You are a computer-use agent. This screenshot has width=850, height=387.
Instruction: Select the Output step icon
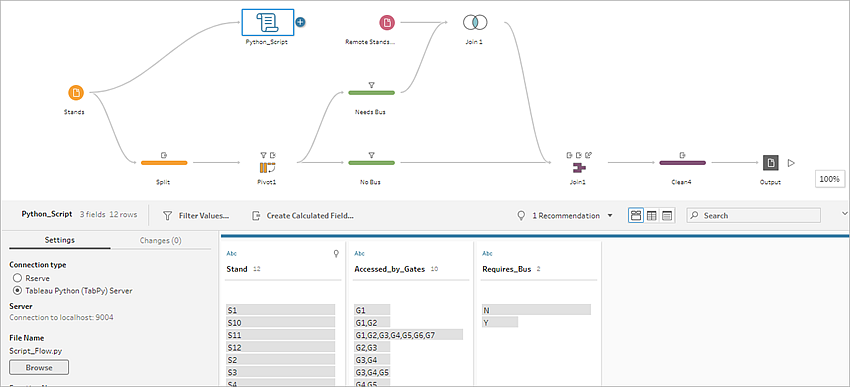[x=770, y=162]
